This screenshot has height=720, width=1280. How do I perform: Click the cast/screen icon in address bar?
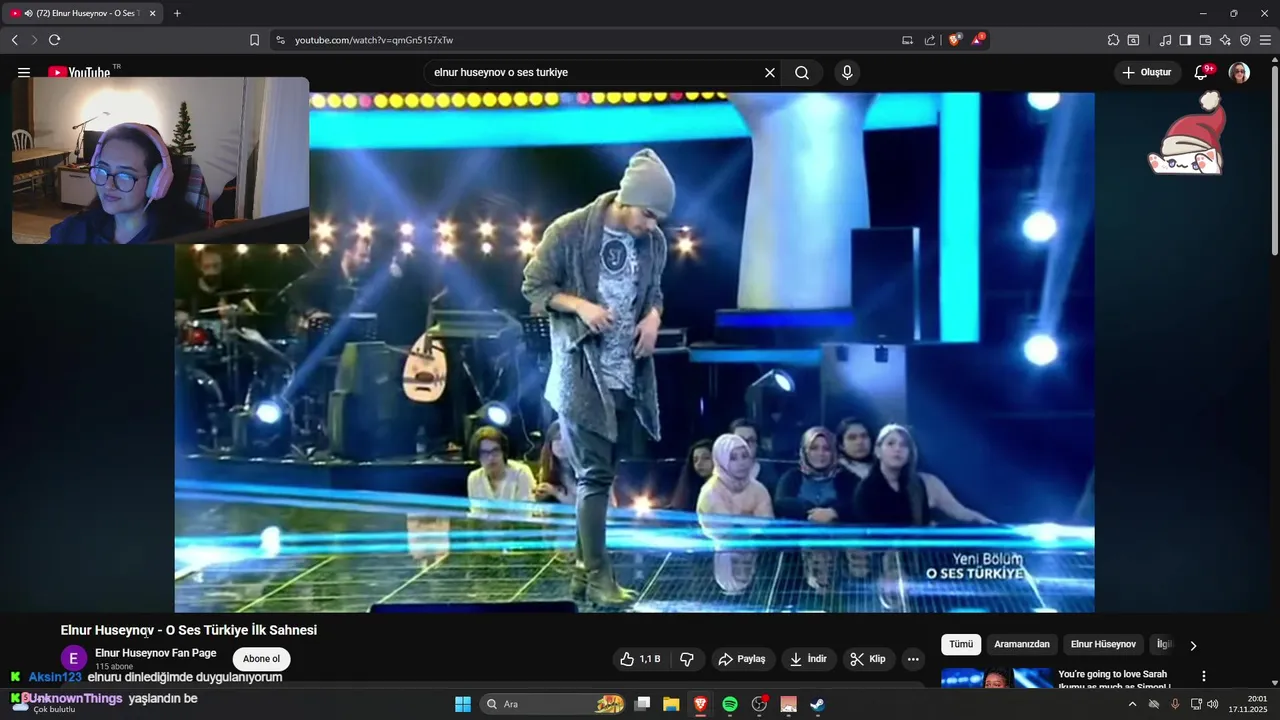pos(907,40)
